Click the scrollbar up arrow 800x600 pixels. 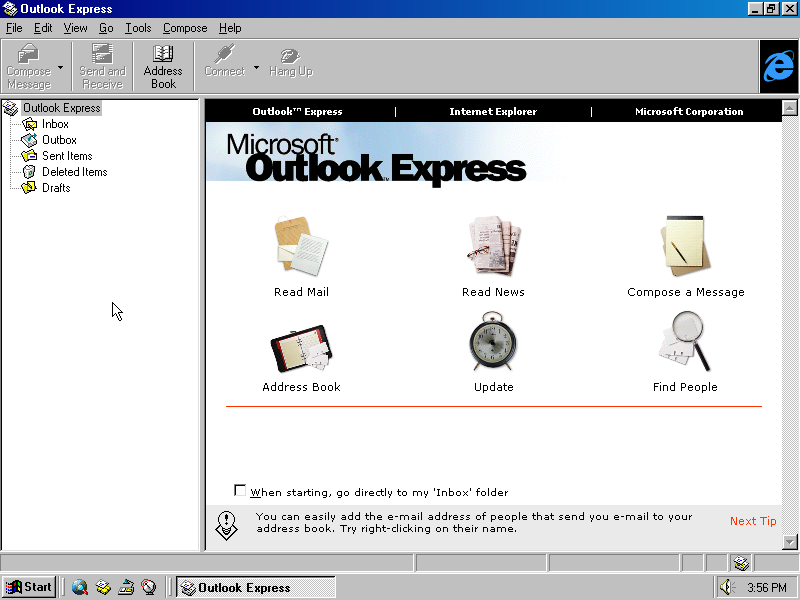coord(790,108)
